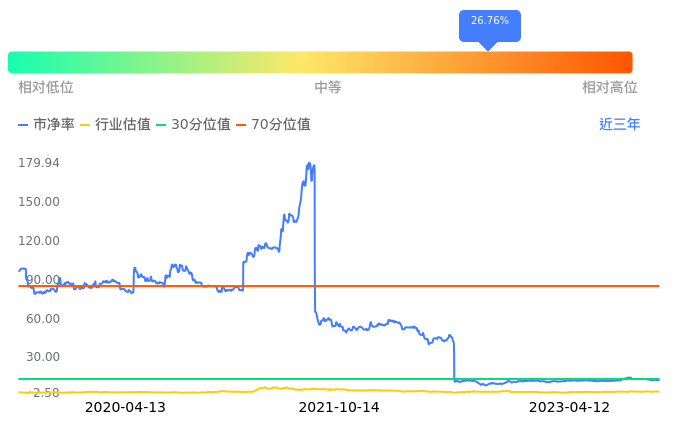Click the valuation gradient bar at its middle

pyautogui.click(x=320, y=62)
